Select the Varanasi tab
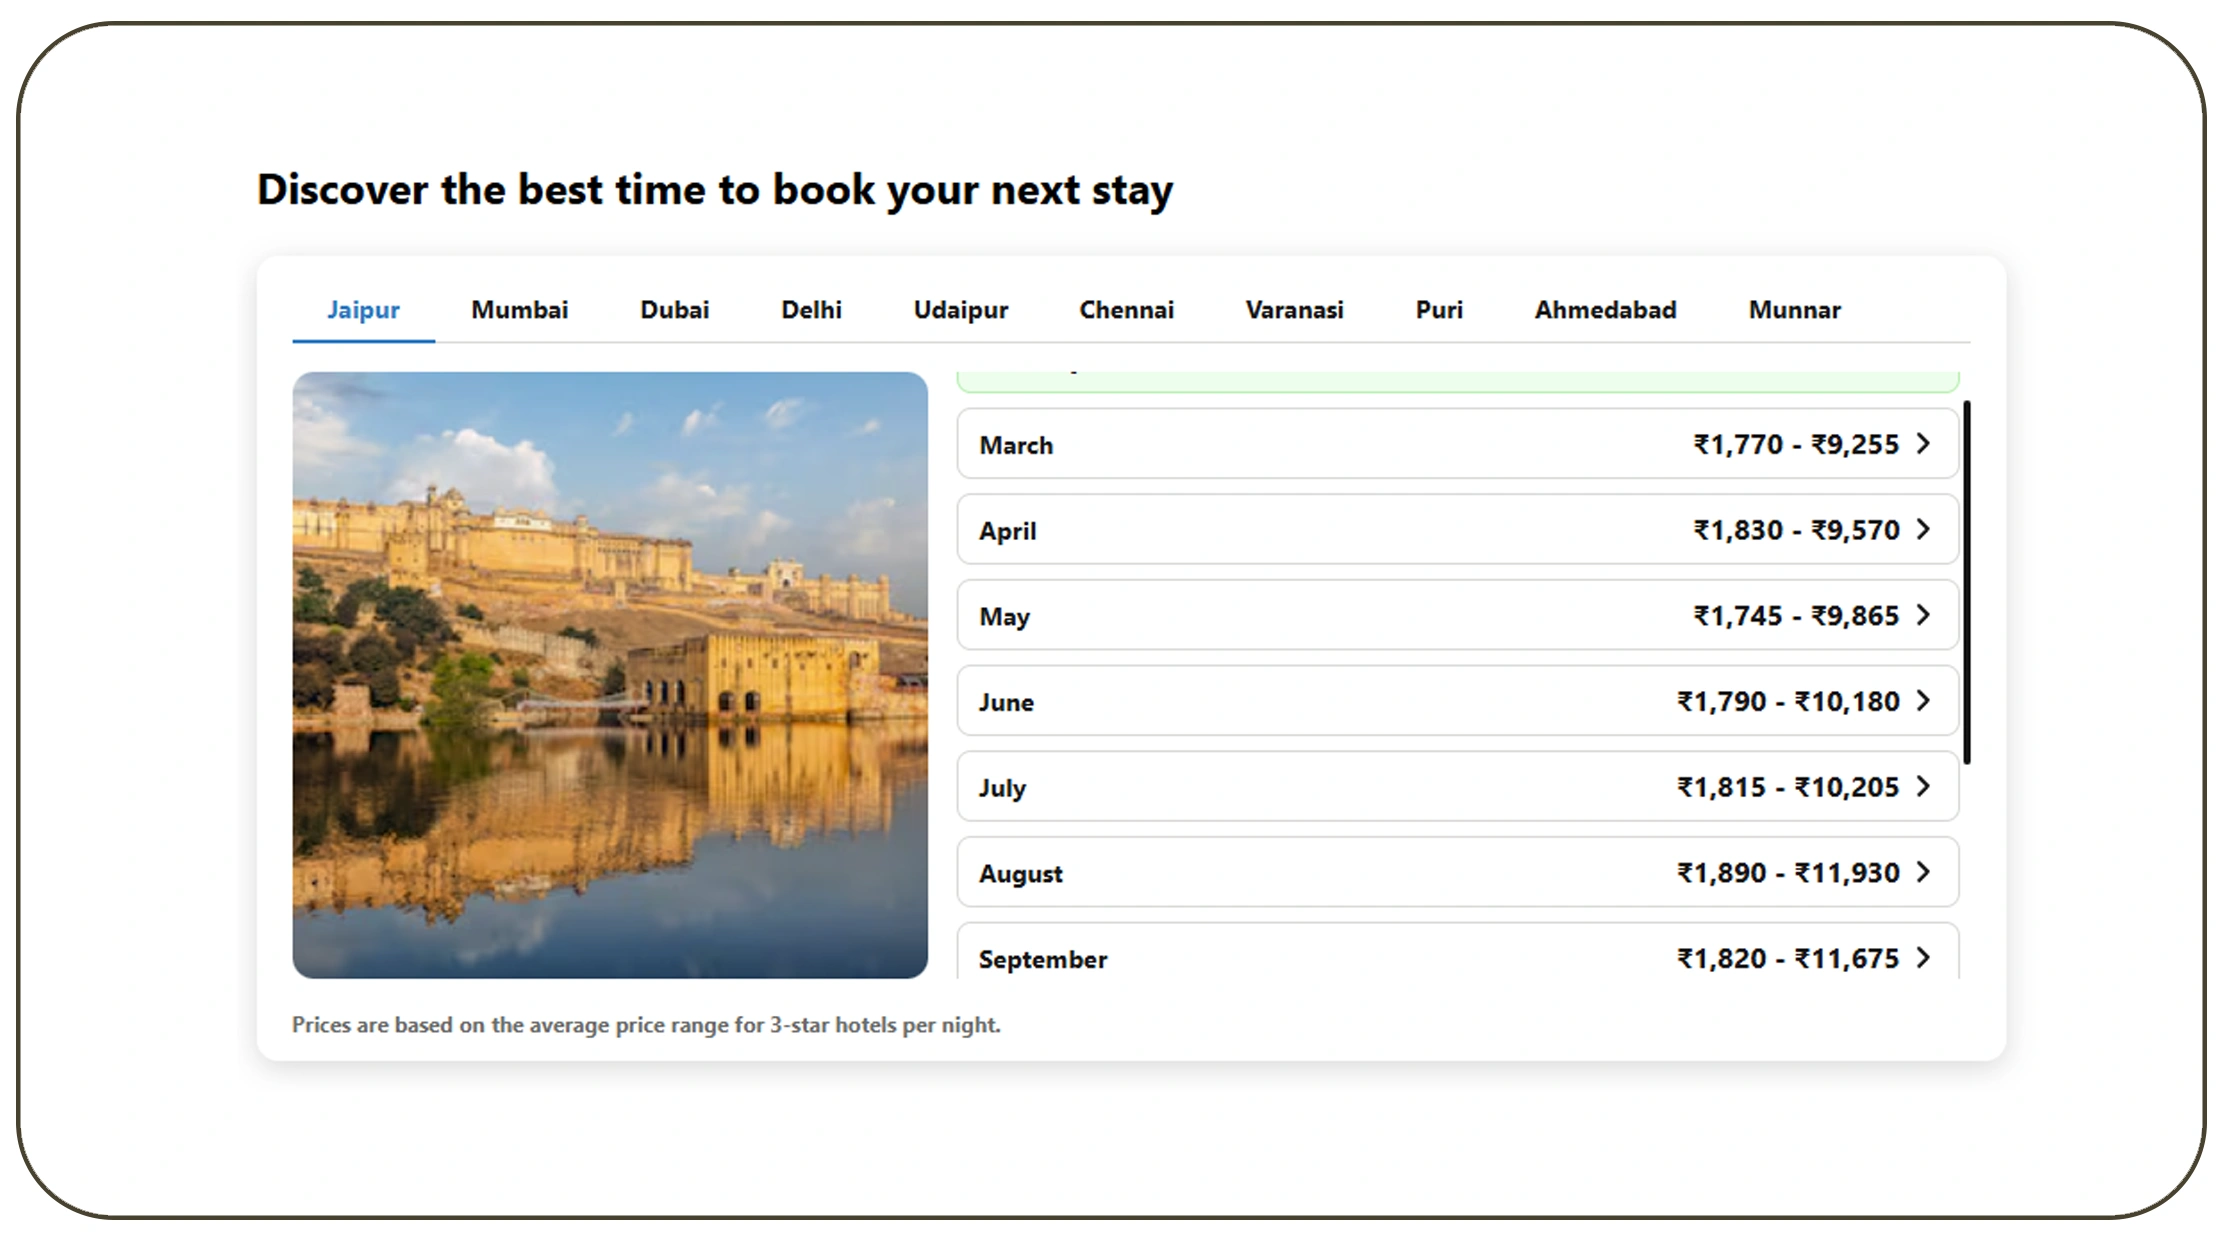This screenshot has height=1240, width=2223. tap(1294, 310)
